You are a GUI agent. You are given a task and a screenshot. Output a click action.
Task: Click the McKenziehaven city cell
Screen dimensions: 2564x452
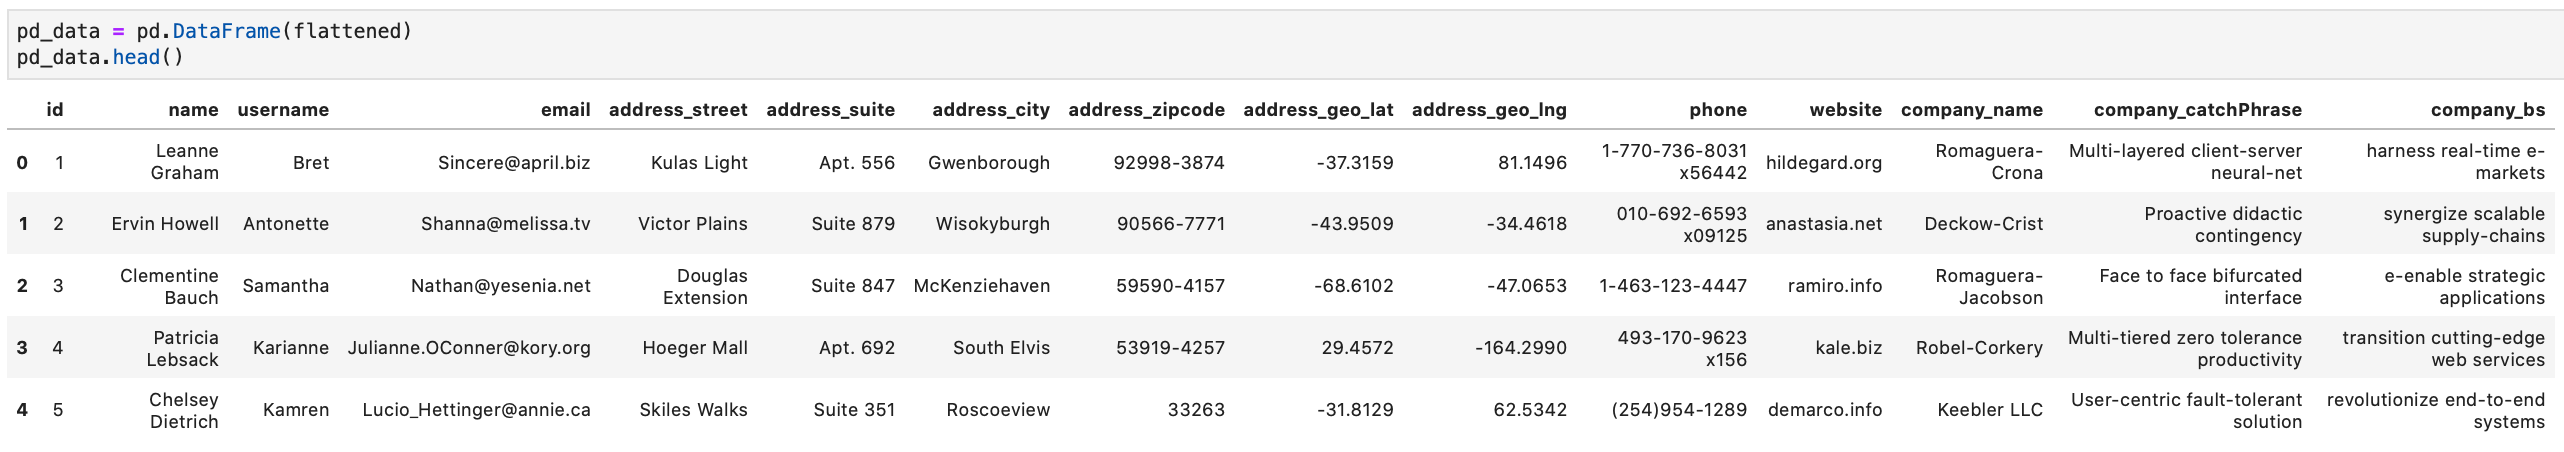(981, 286)
